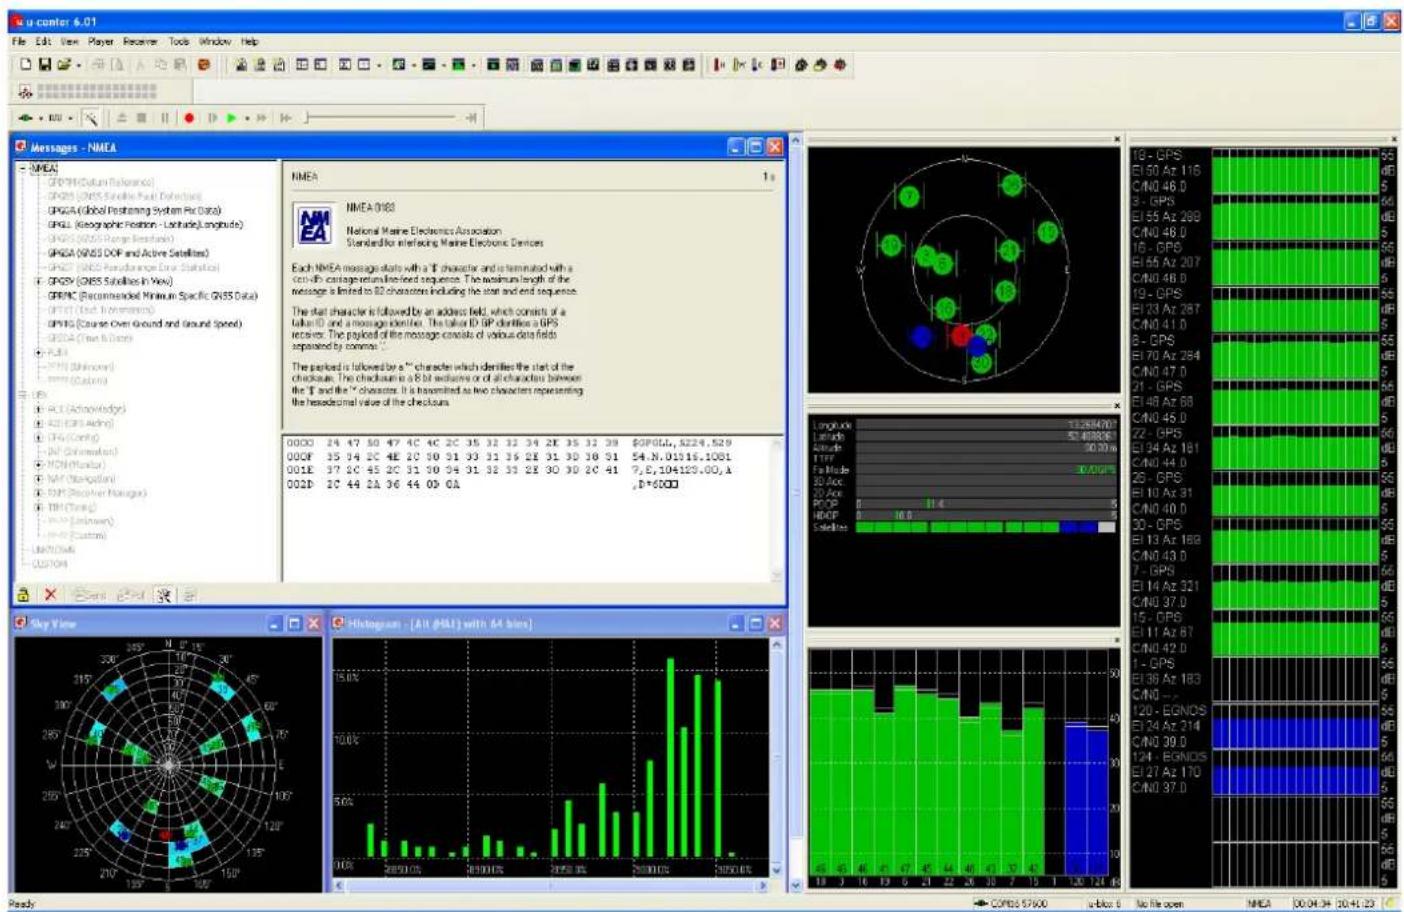
Task: Click the u-blox 6 status bar entry
Action: 1105,903
